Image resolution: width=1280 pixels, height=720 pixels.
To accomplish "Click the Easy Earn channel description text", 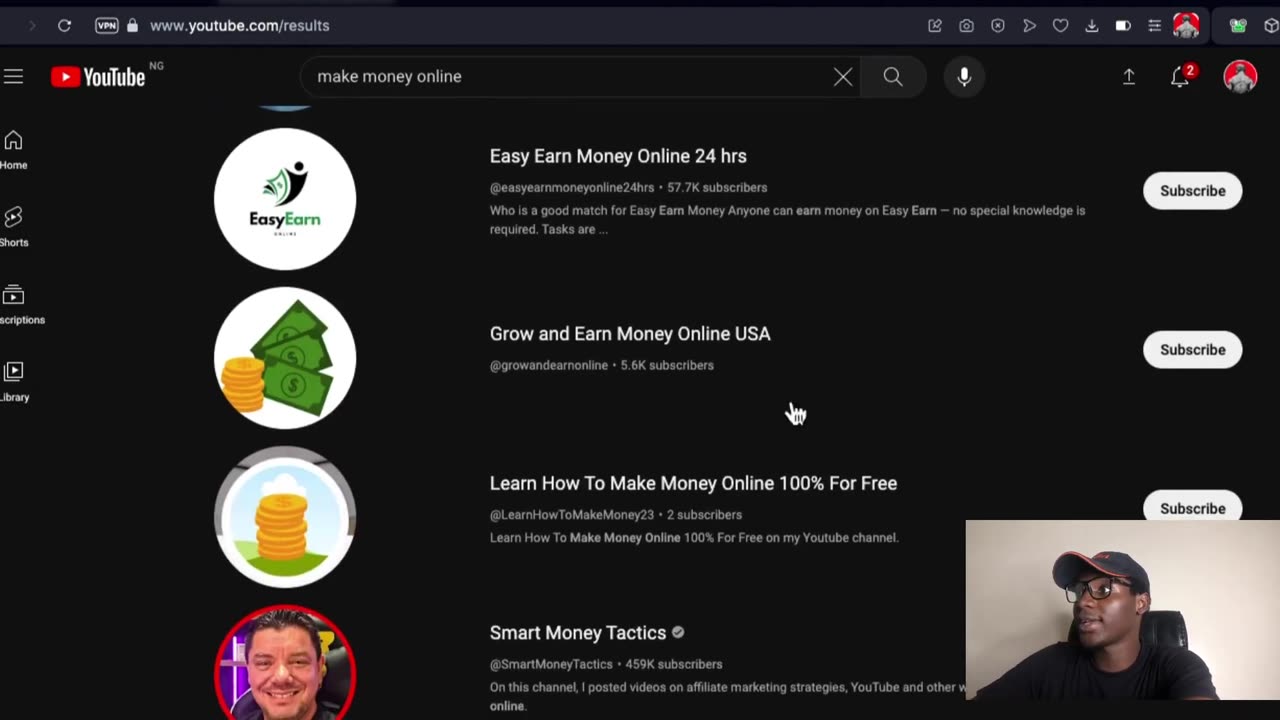I will tap(787, 220).
